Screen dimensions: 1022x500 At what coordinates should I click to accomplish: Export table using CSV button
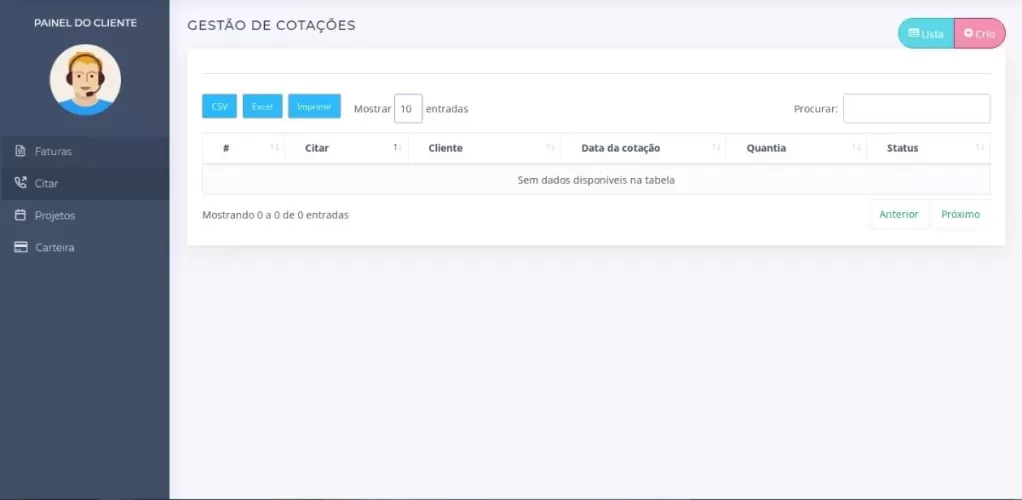tap(219, 106)
